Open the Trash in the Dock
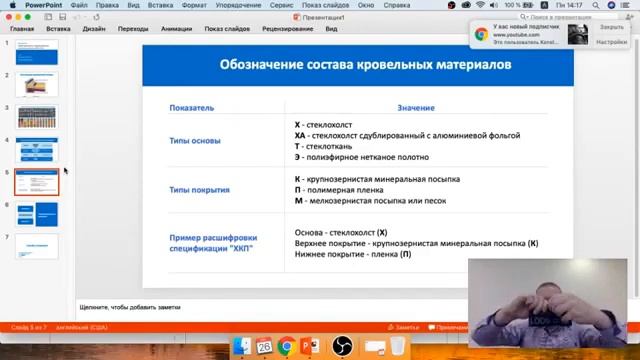This screenshot has height=360, width=640. pyautogui.click(x=397, y=346)
